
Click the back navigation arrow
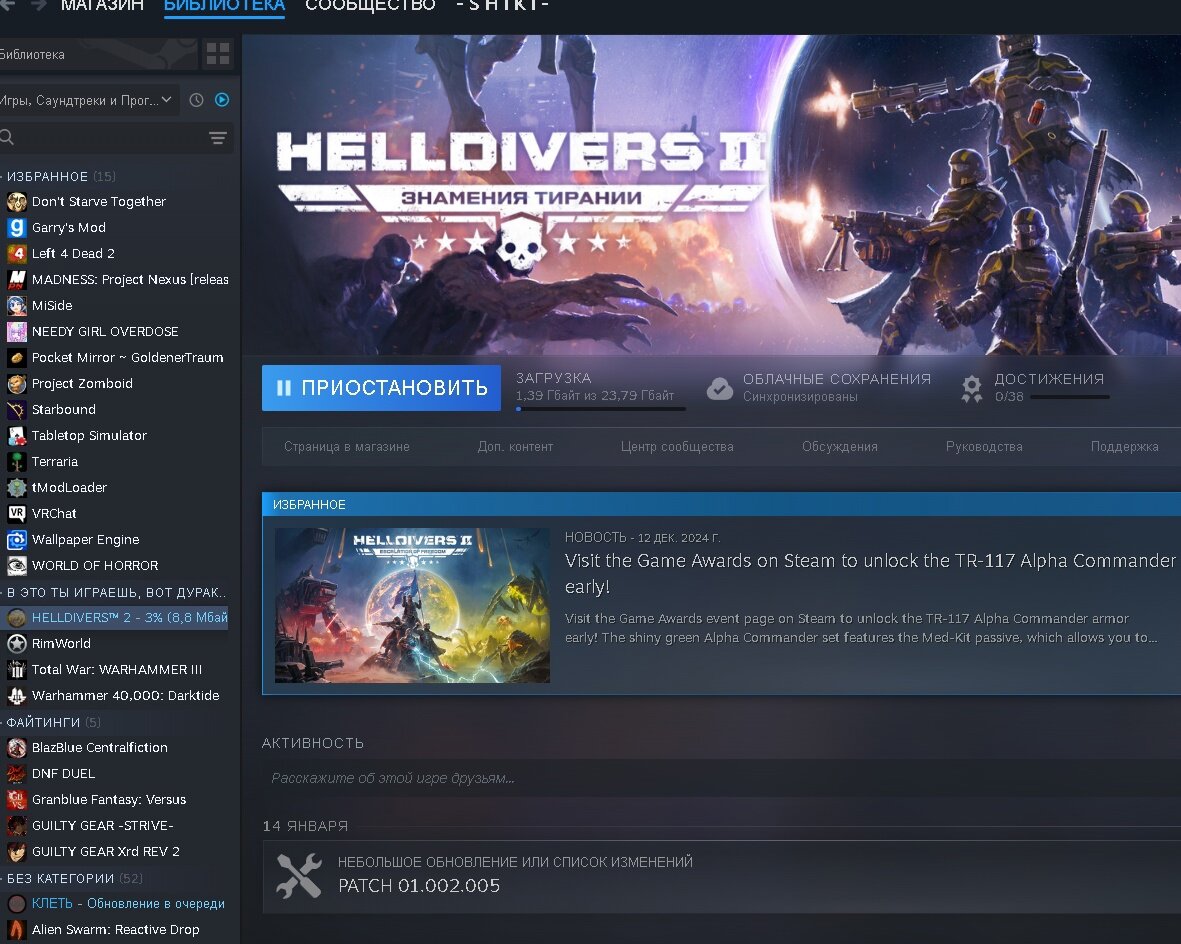[x=7, y=5]
